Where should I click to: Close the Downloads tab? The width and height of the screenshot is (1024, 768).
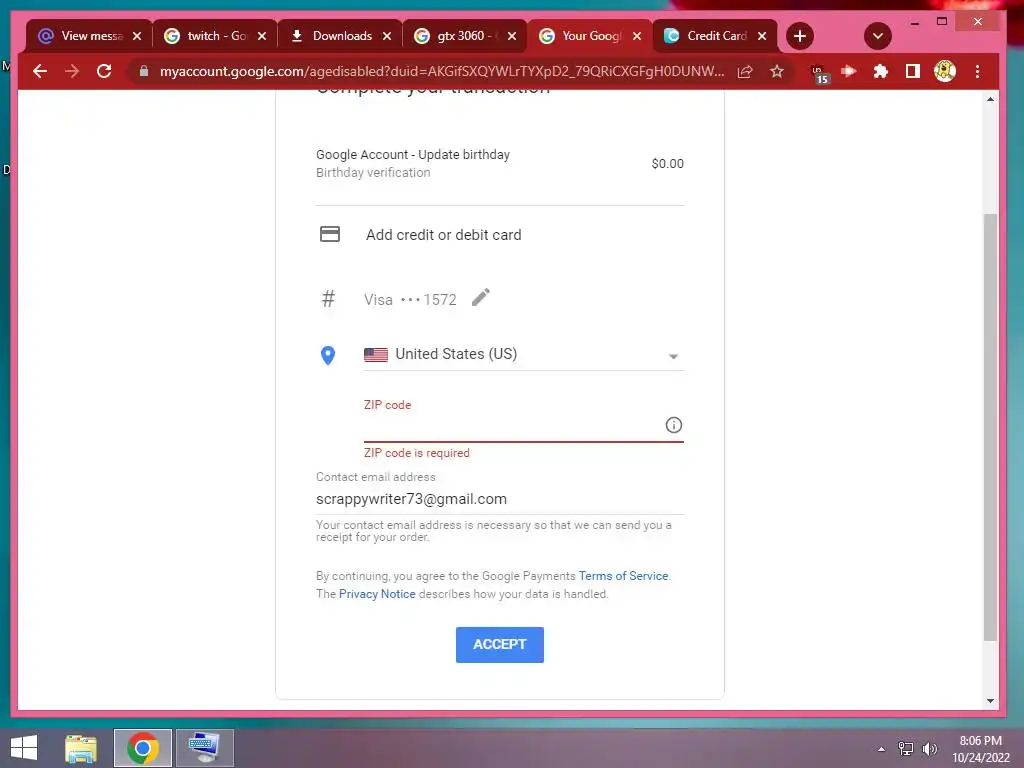pyautogui.click(x=387, y=36)
